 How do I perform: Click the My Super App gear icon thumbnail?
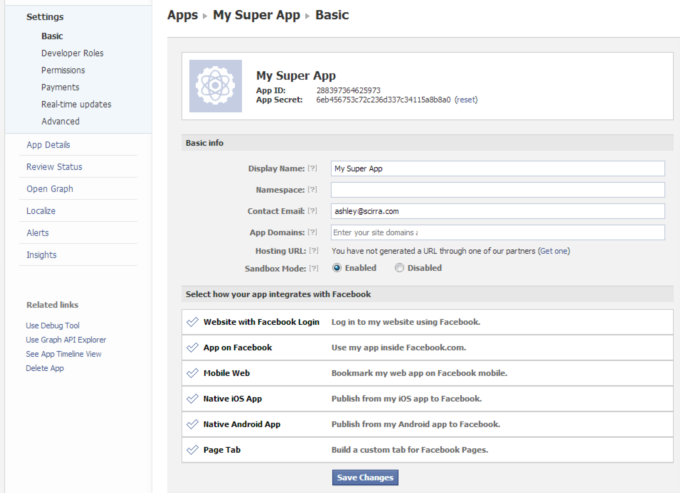216,86
